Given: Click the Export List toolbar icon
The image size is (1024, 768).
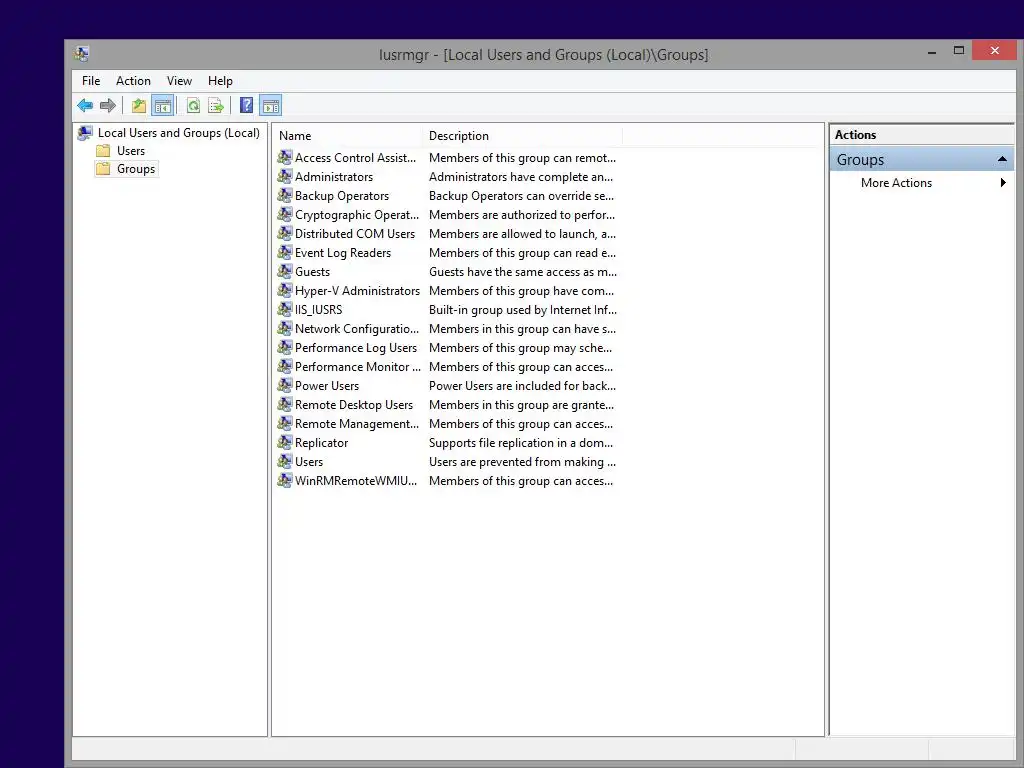Looking at the screenshot, I should 216,105.
